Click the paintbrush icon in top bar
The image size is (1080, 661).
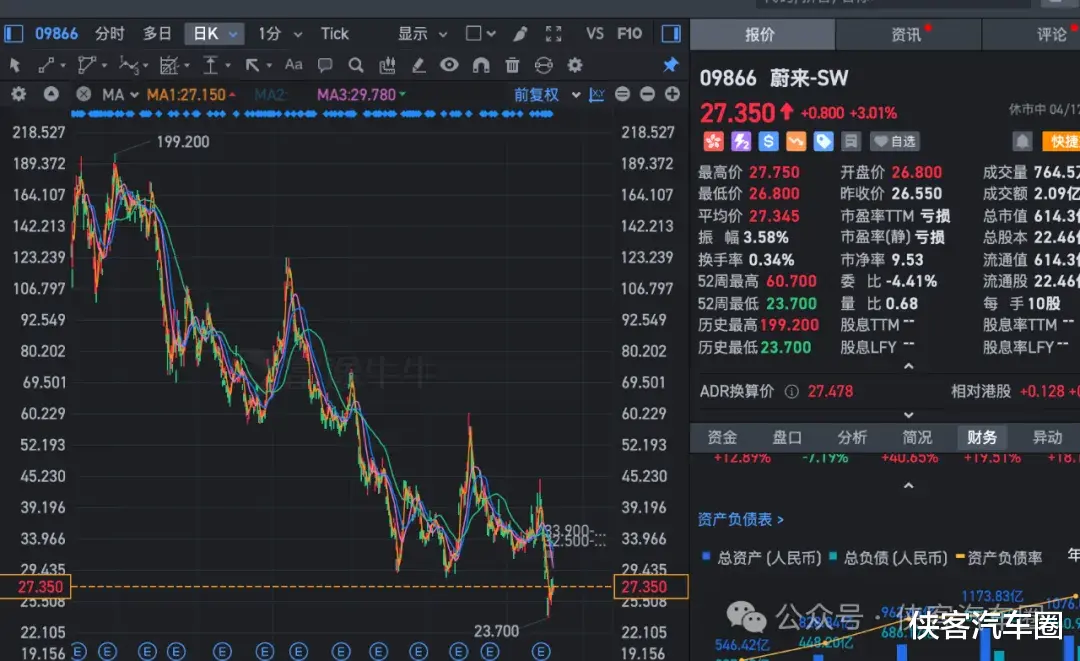tap(521, 34)
